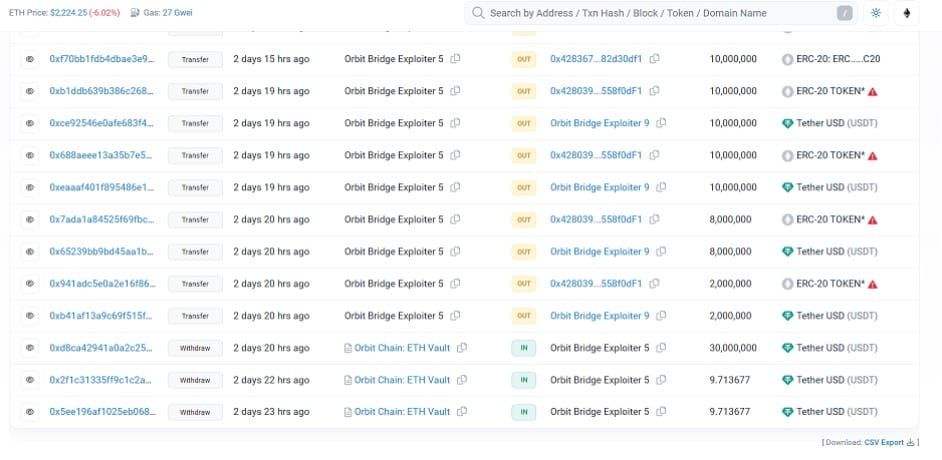942x460 pixels.
Task: Copy recipient 0x428039 in 0xb1ddb639 row
Action: (x=654, y=91)
